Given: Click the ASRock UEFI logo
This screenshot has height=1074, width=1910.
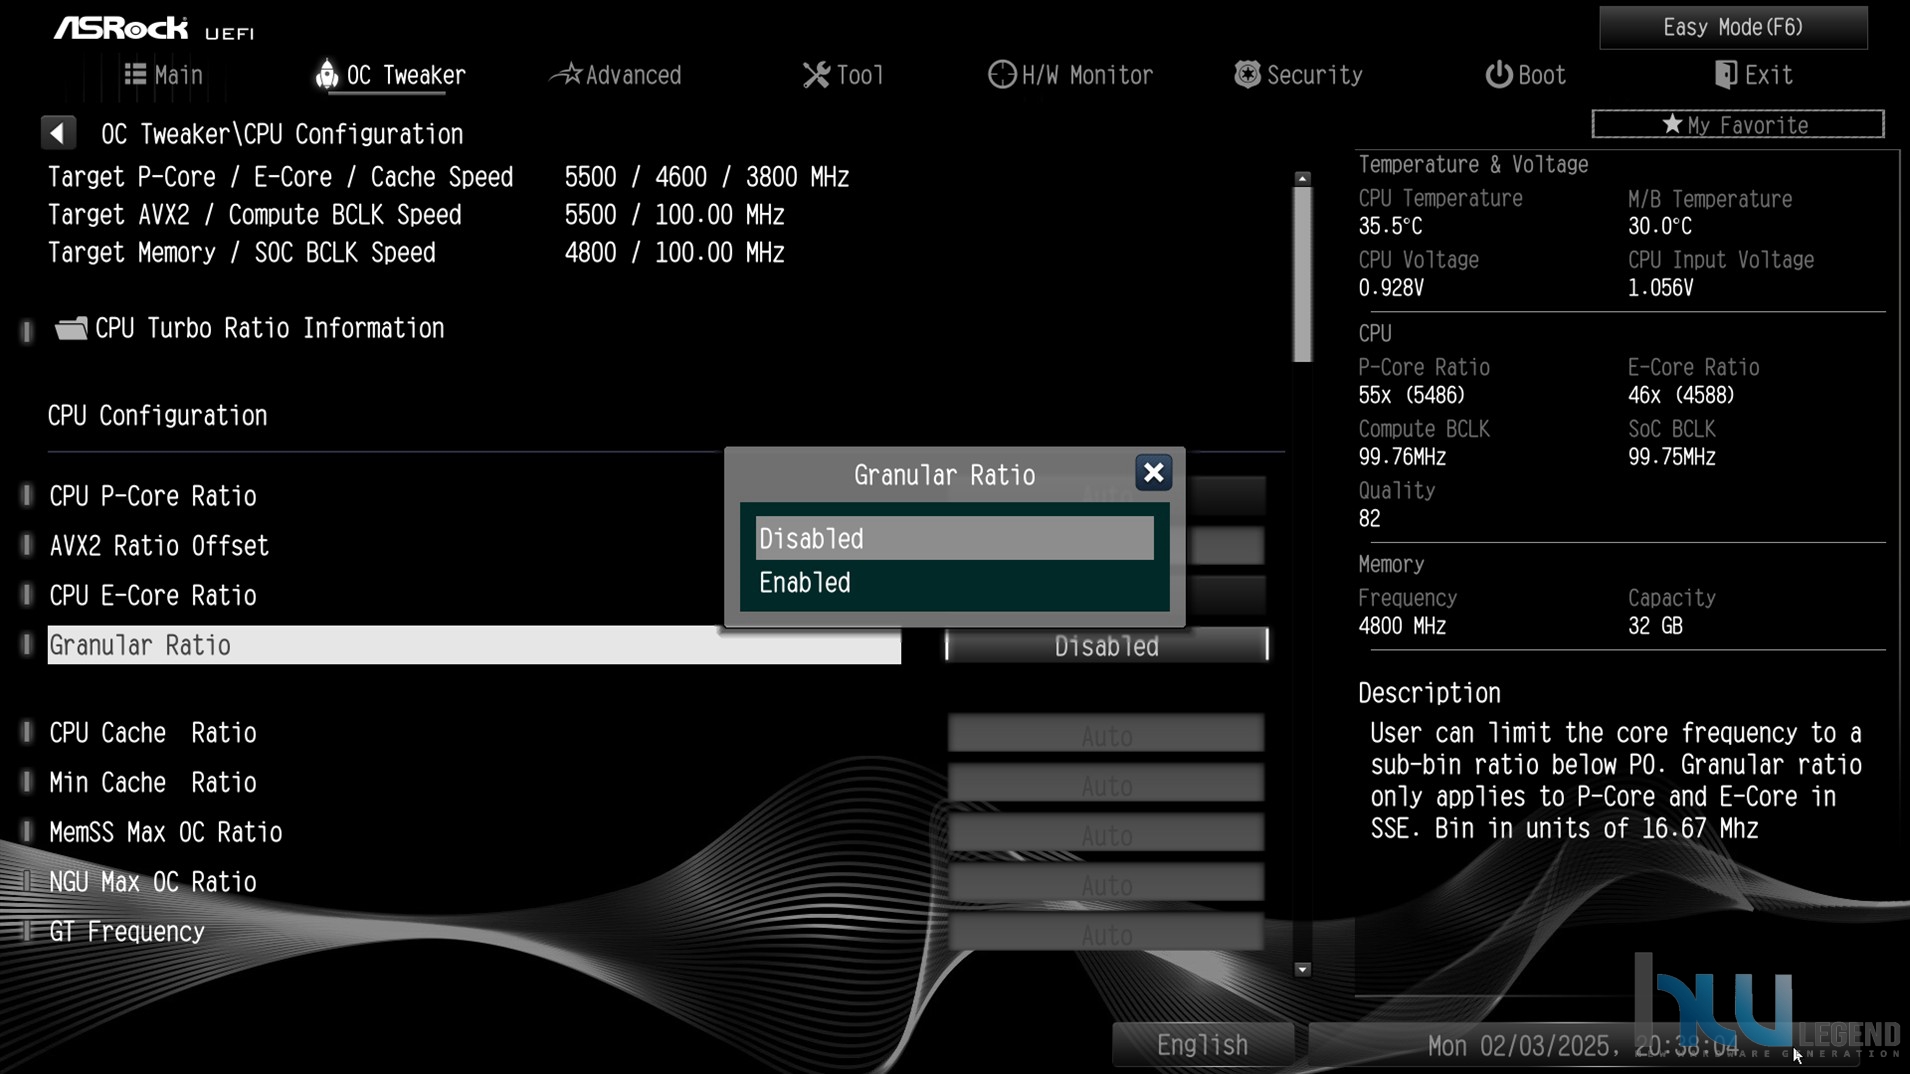Looking at the screenshot, I should (x=154, y=29).
